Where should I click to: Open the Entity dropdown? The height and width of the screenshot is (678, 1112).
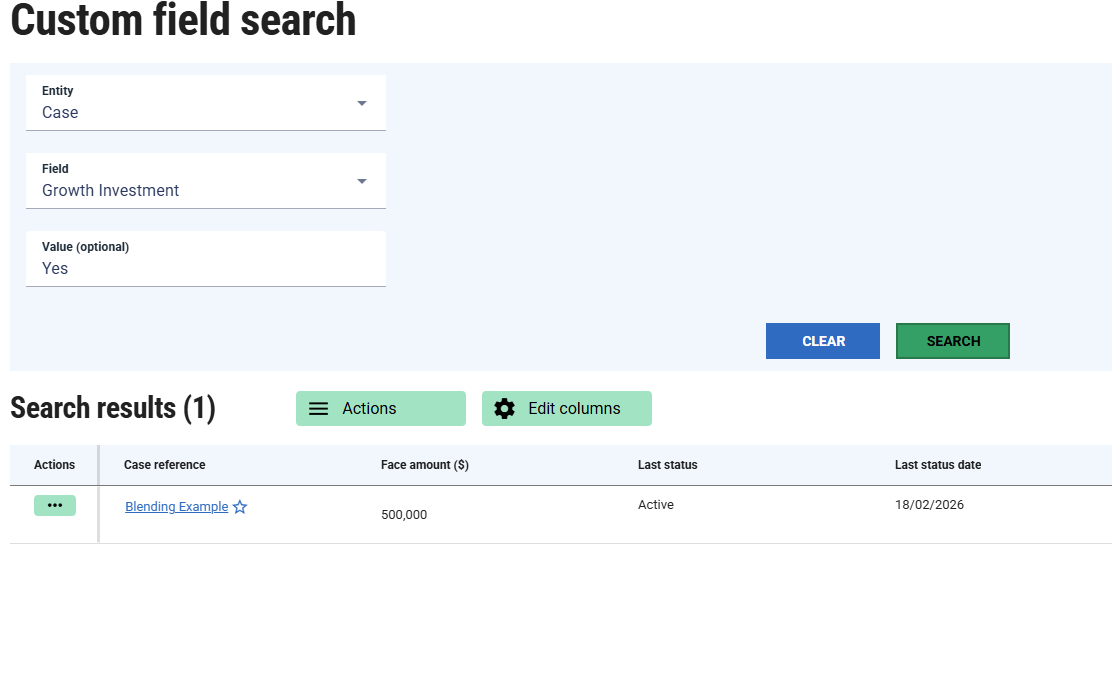[205, 103]
